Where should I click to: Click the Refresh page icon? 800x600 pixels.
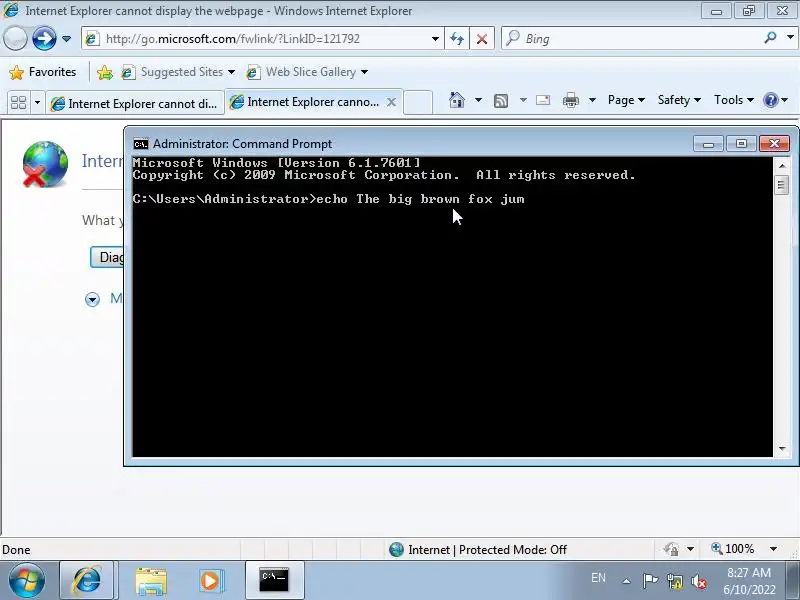(457, 39)
